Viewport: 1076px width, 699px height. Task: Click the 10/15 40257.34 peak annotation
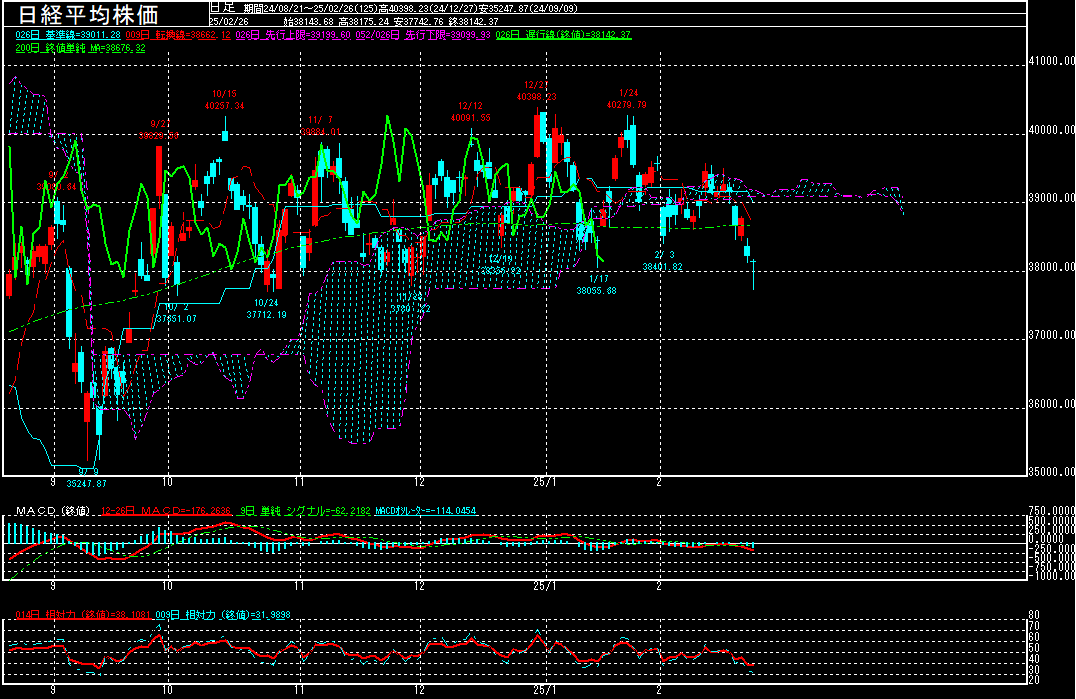(x=224, y=100)
